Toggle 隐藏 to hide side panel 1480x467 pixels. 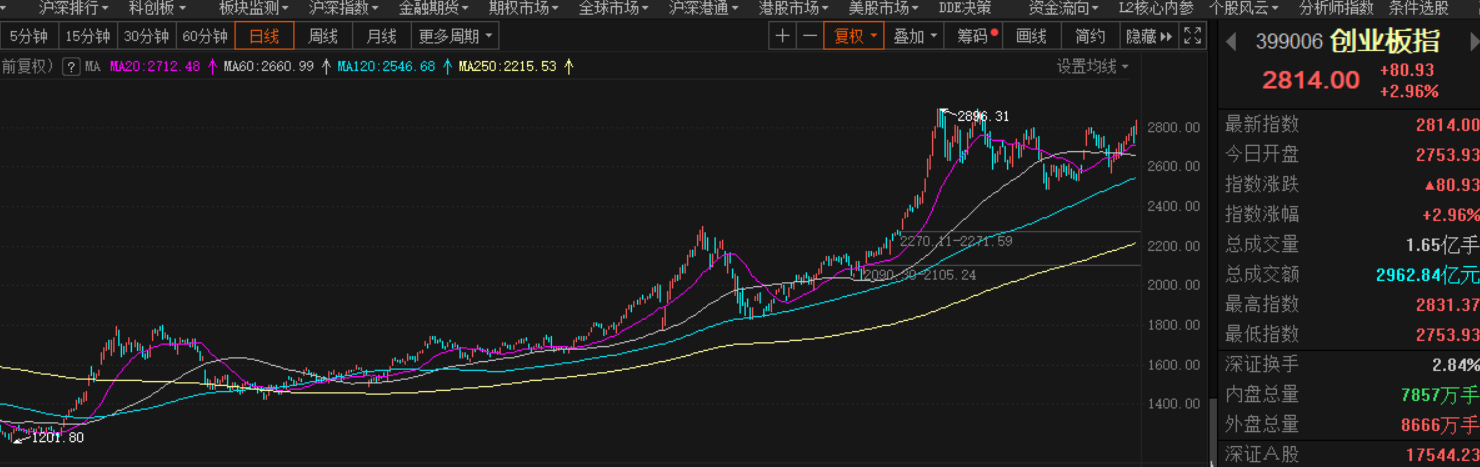pos(1147,37)
